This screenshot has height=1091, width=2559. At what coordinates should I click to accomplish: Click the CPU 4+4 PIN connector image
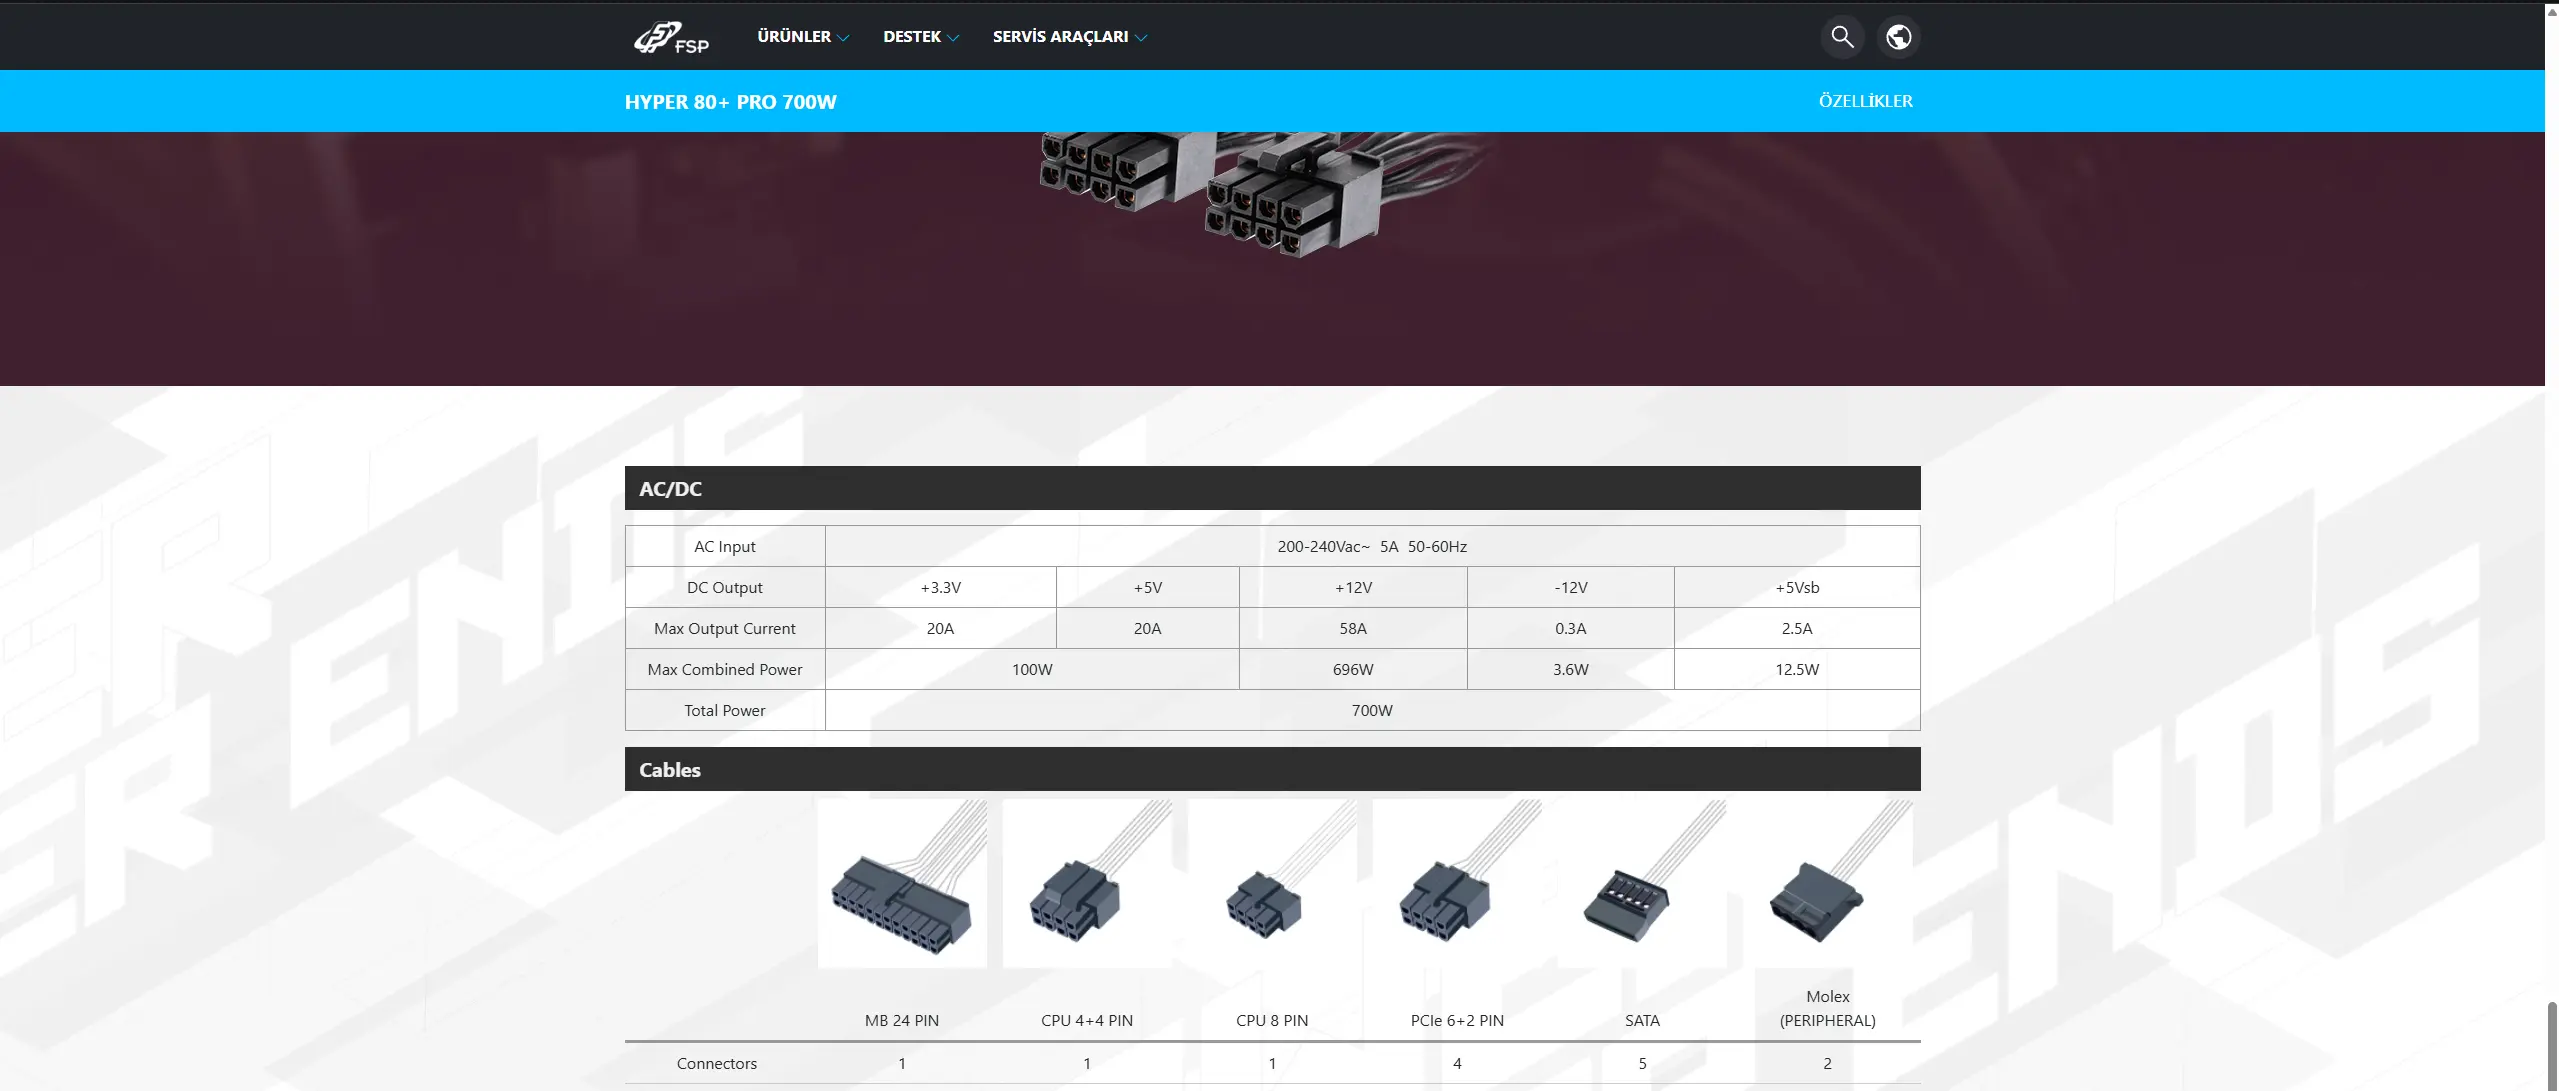coord(1087,884)
